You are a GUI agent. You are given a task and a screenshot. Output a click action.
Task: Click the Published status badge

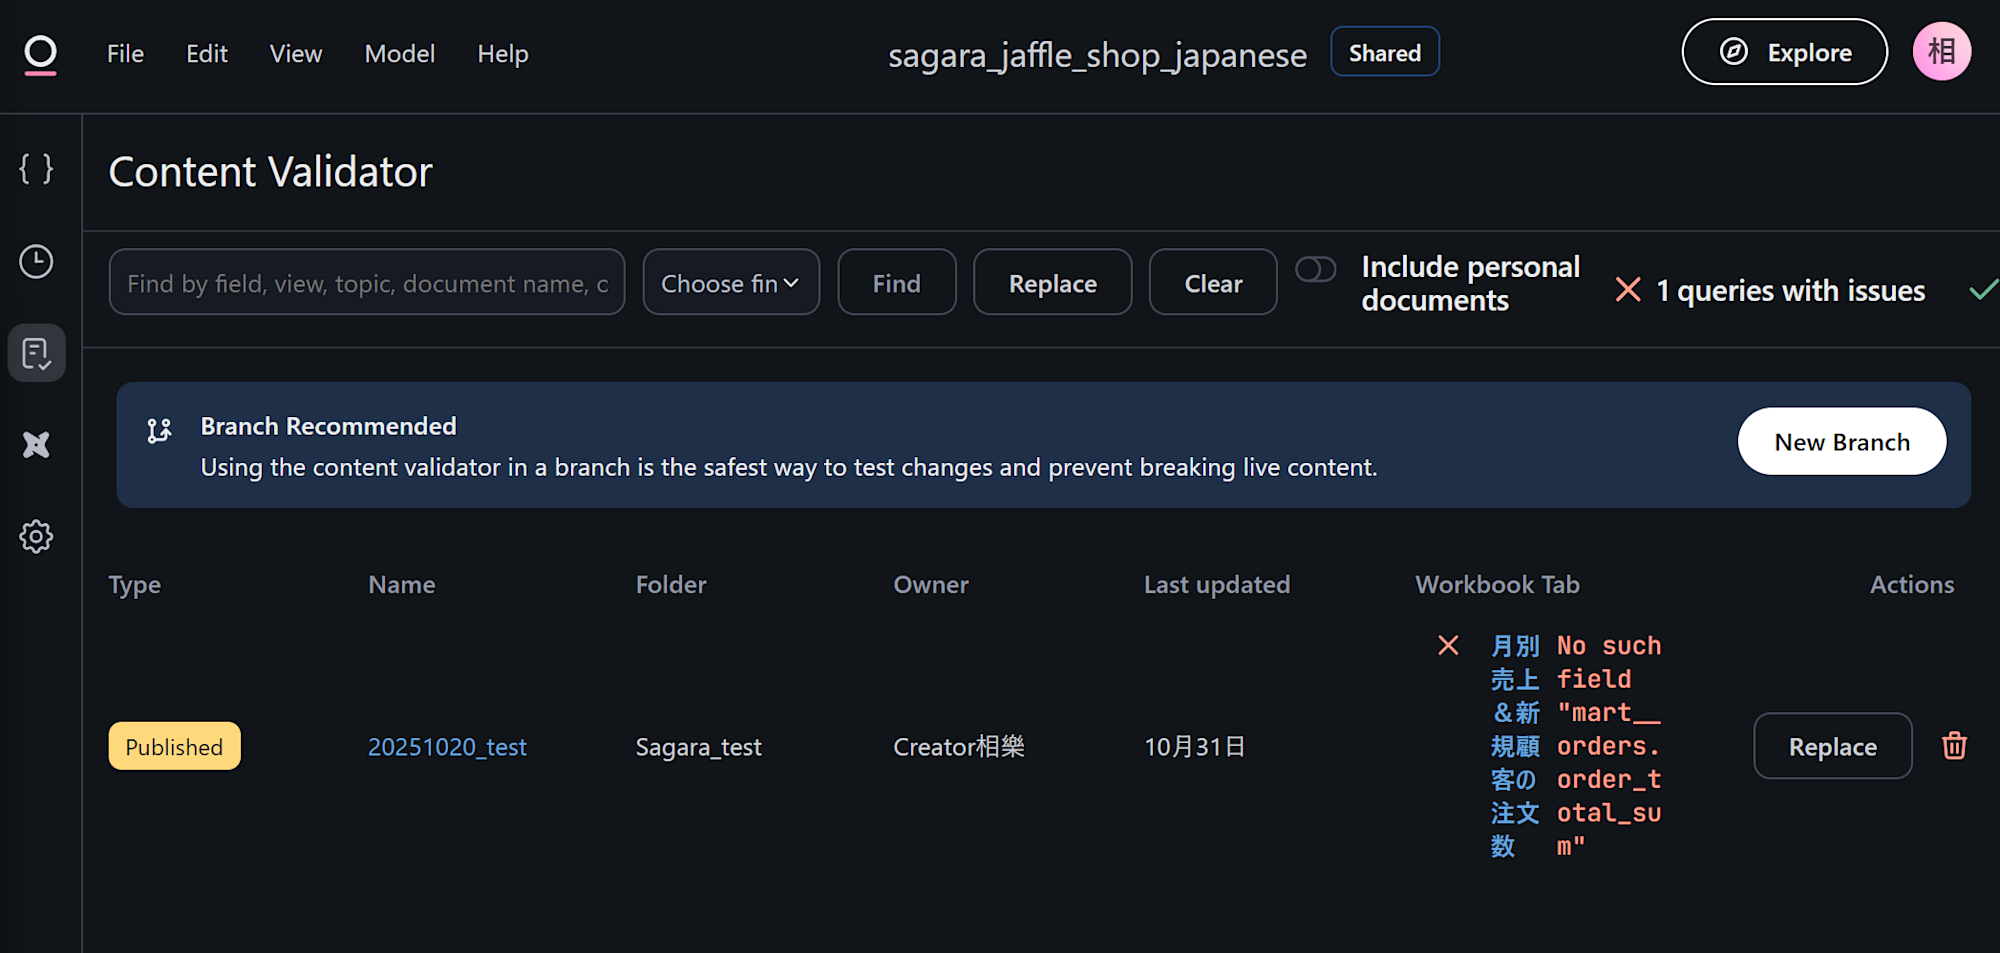tap(174, 746)
